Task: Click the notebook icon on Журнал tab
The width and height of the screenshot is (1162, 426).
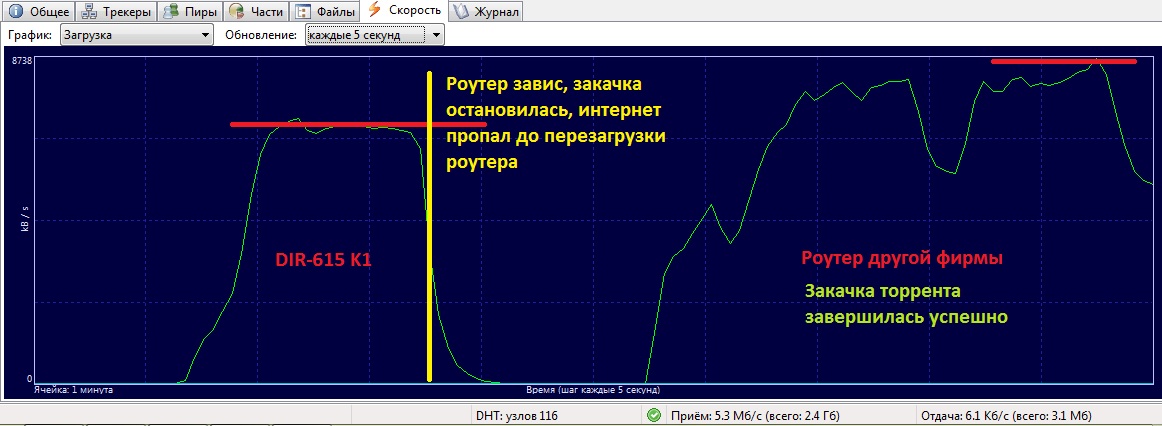Action: pyautogui.click(x=461, y=12)
